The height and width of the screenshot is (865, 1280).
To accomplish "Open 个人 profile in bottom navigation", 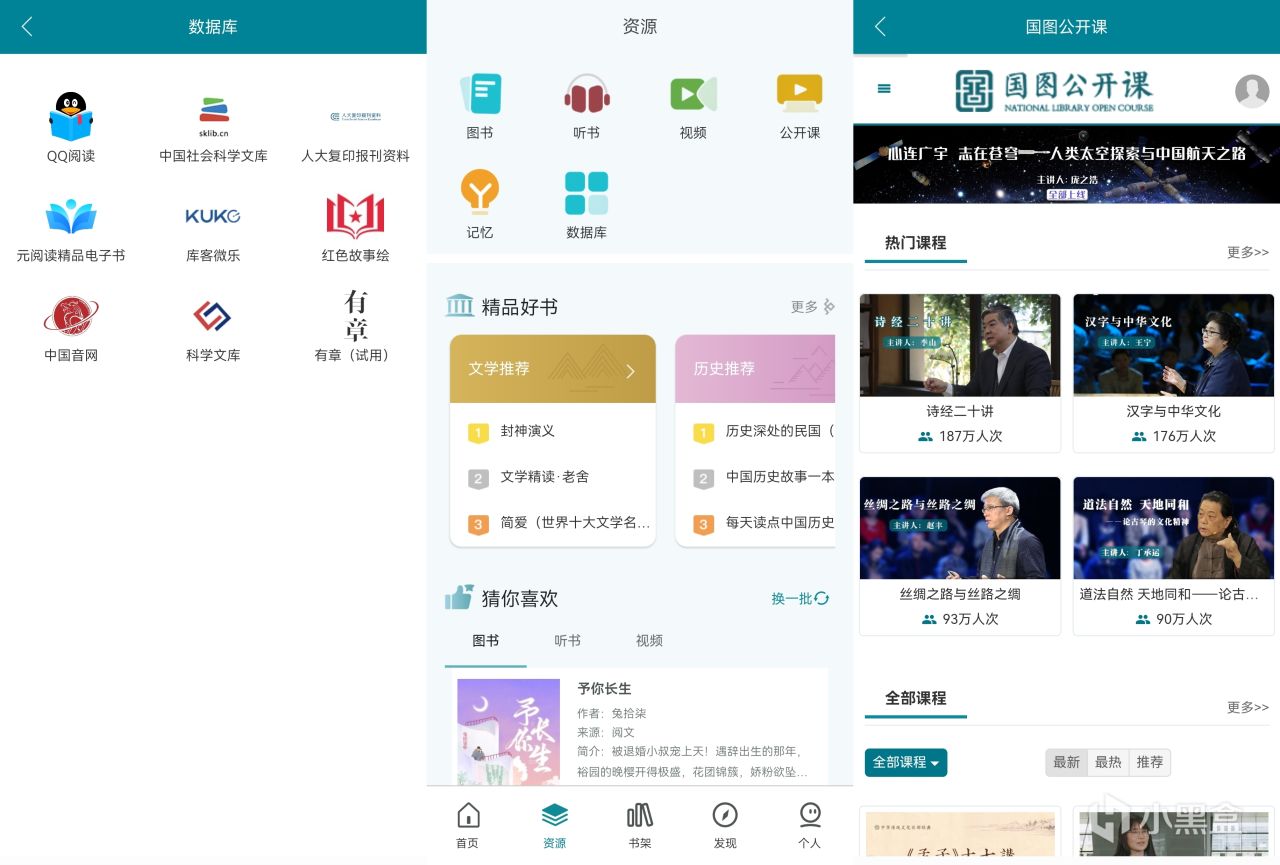I will coord(810,825).
